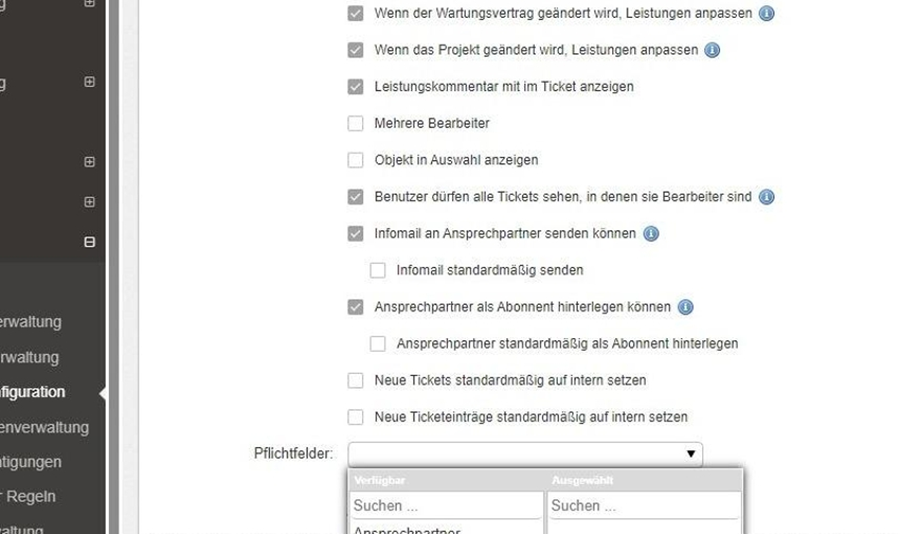The image size is (900, 534).
Task: Check Neue Ticketeinträge standardmäßig auf intern setzen
Action: 355,417
